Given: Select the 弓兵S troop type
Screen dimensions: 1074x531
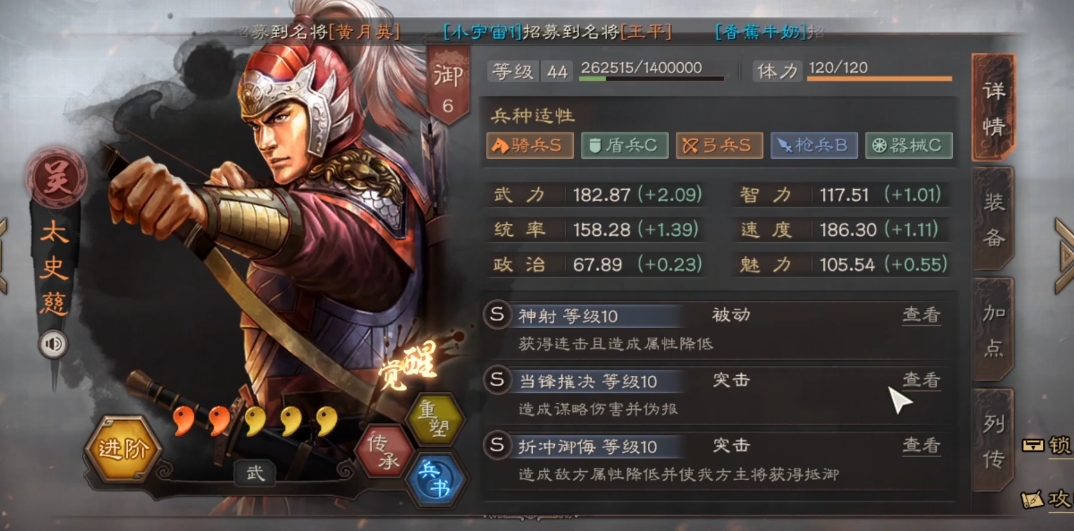Looking at the screenshot, I should tap(719, 145).
